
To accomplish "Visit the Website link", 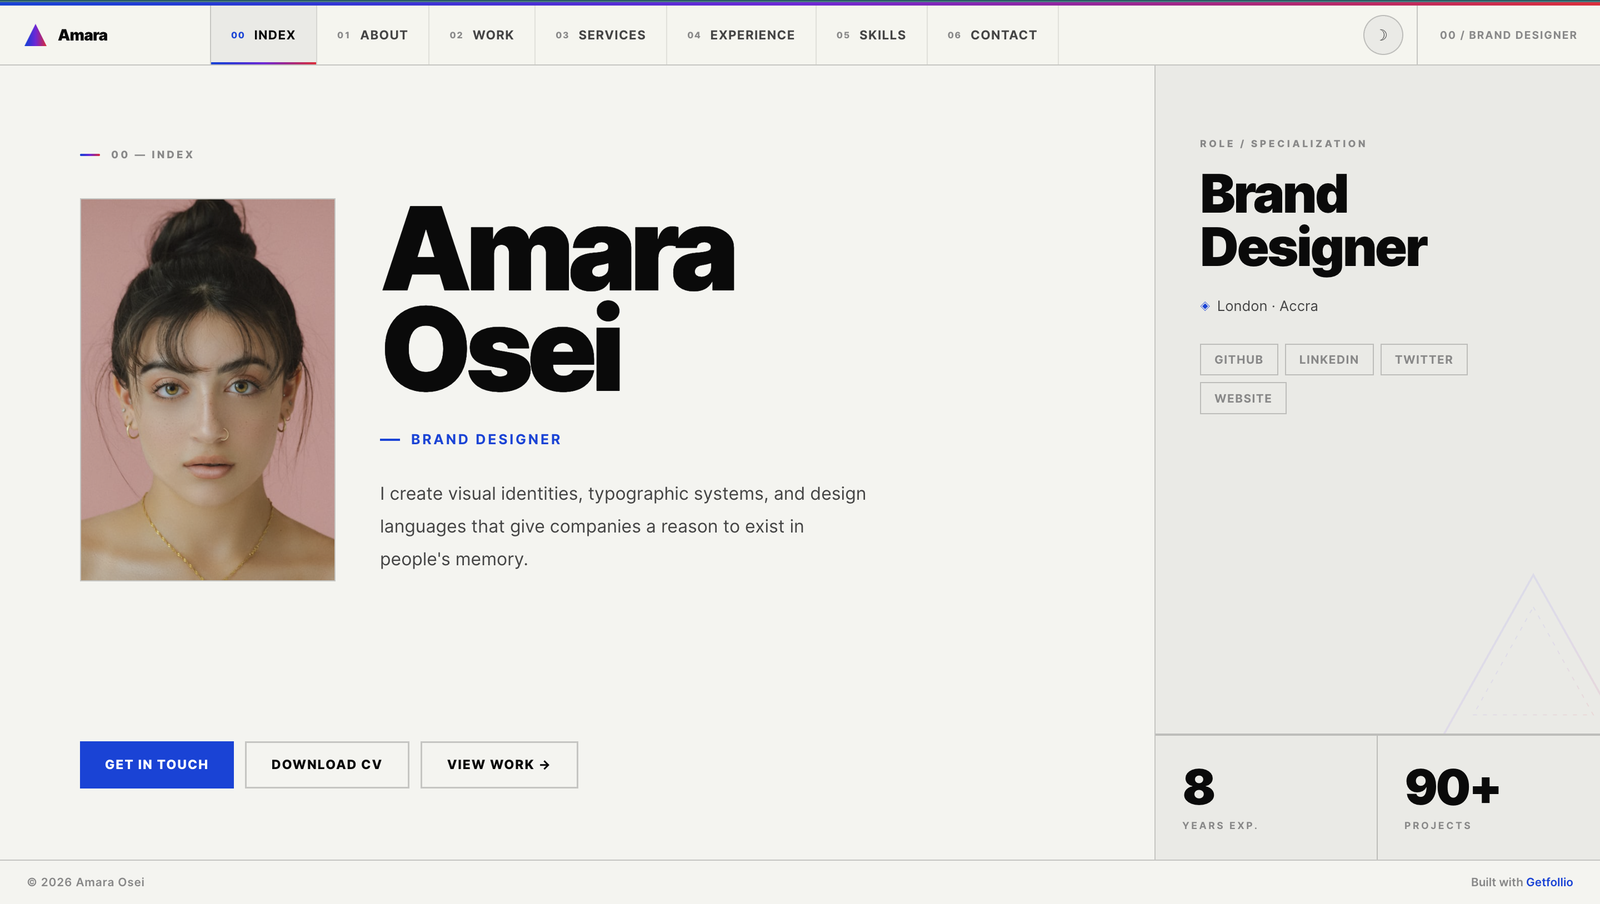I will coord(1243,398).
